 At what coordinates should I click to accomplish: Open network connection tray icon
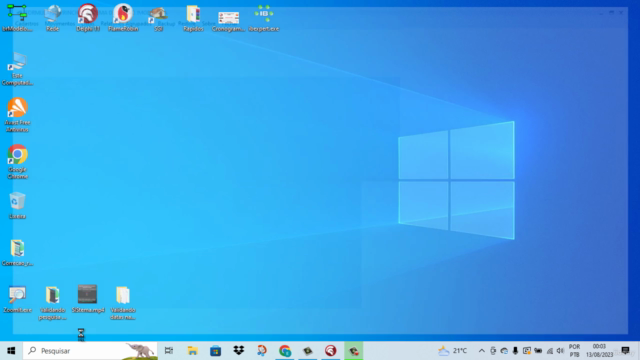click(549, 351)
